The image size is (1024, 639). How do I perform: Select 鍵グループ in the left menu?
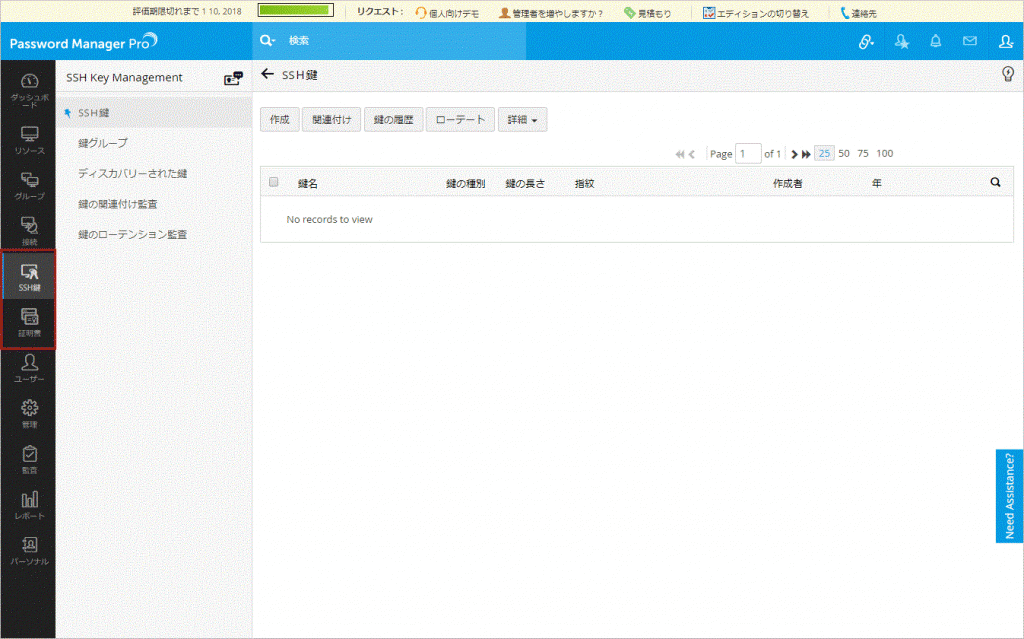coord(103,143)
